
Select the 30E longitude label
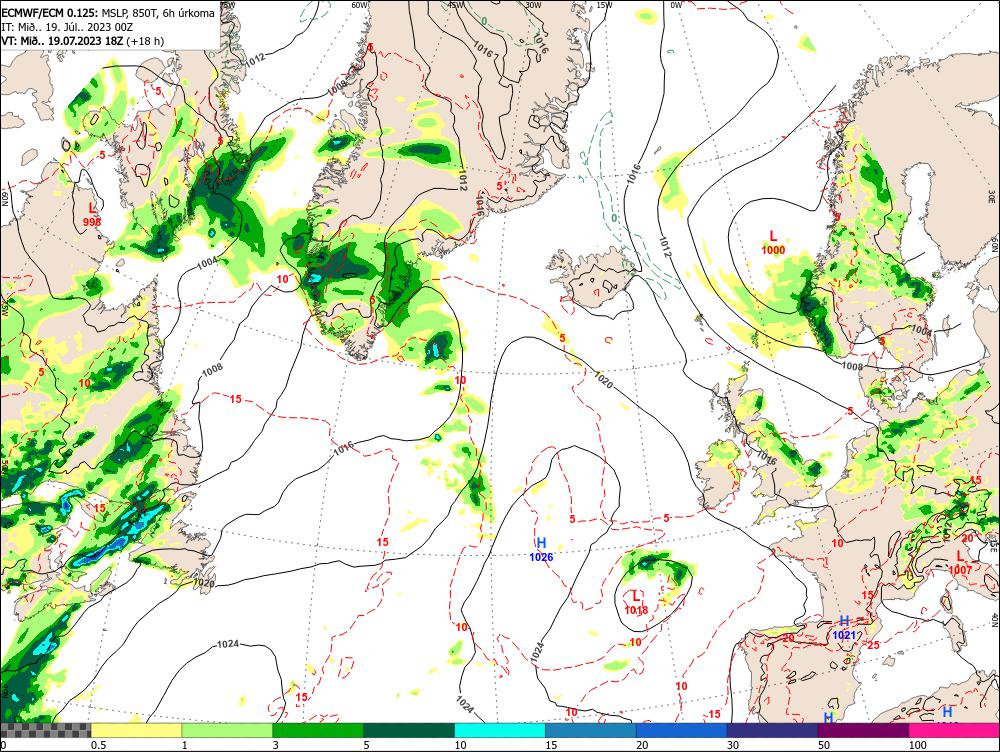tap(992, 195)
